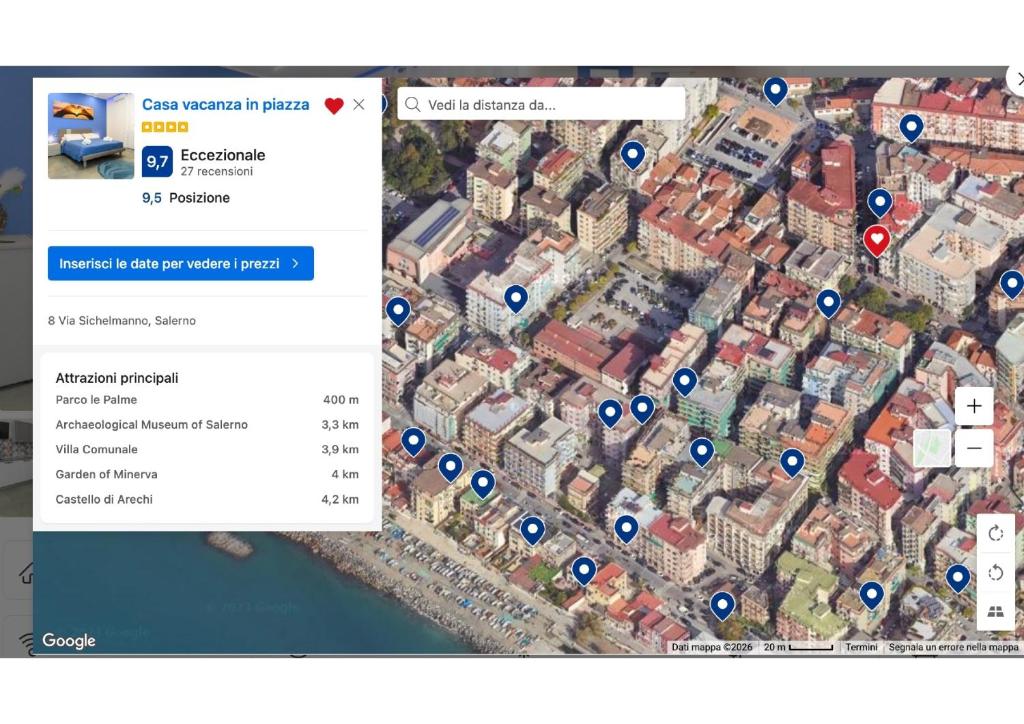1024x724 pixels.
Task: Rotate the map view counterclockwise
Action: tap(995, 573)
